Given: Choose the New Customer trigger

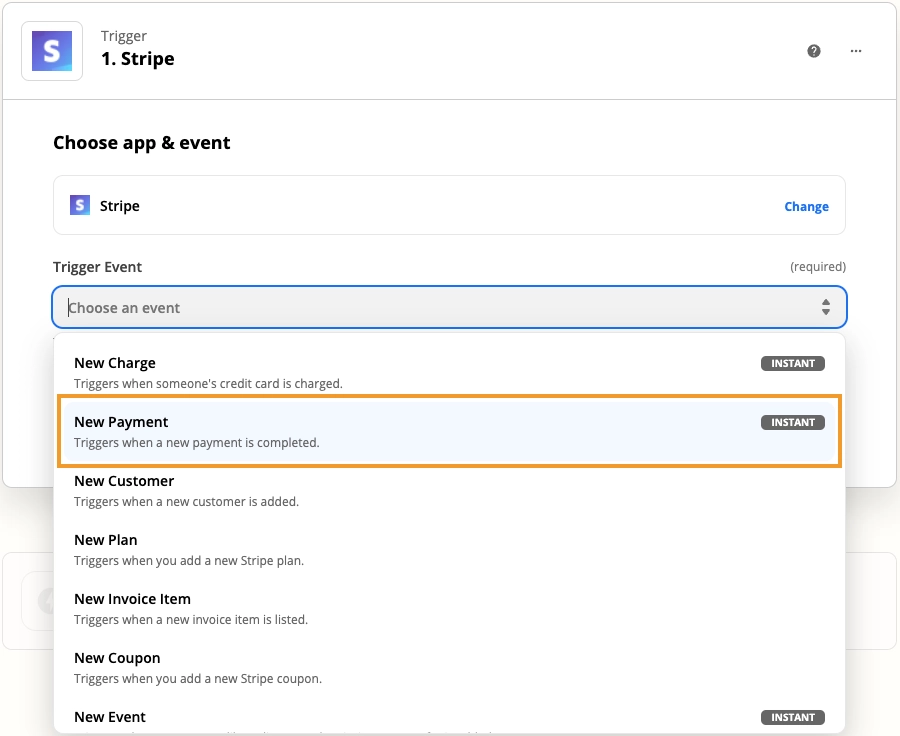Looking at the screenshot, I should coord(449,491).
